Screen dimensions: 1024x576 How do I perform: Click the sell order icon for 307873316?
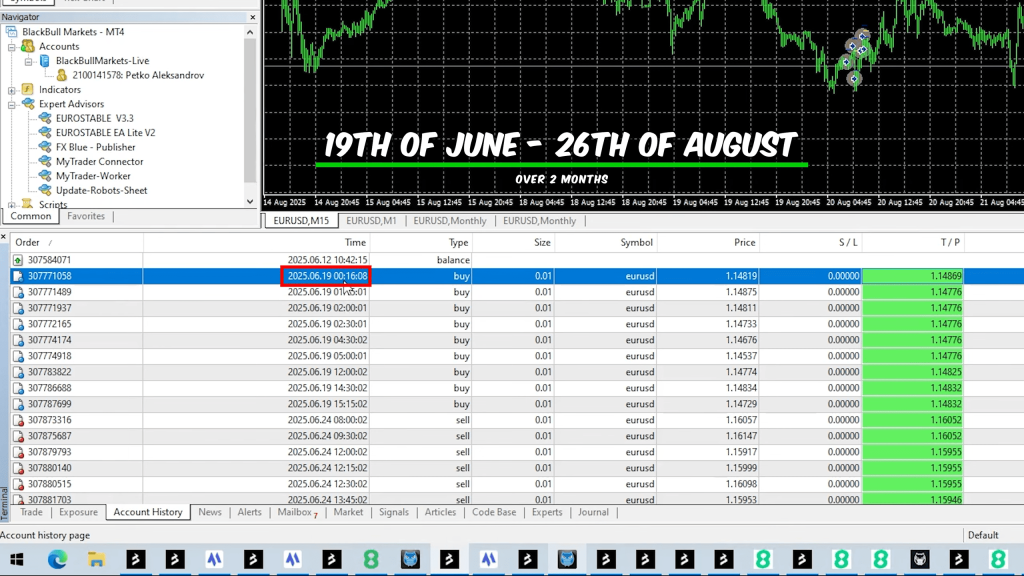tap(18, 420)
